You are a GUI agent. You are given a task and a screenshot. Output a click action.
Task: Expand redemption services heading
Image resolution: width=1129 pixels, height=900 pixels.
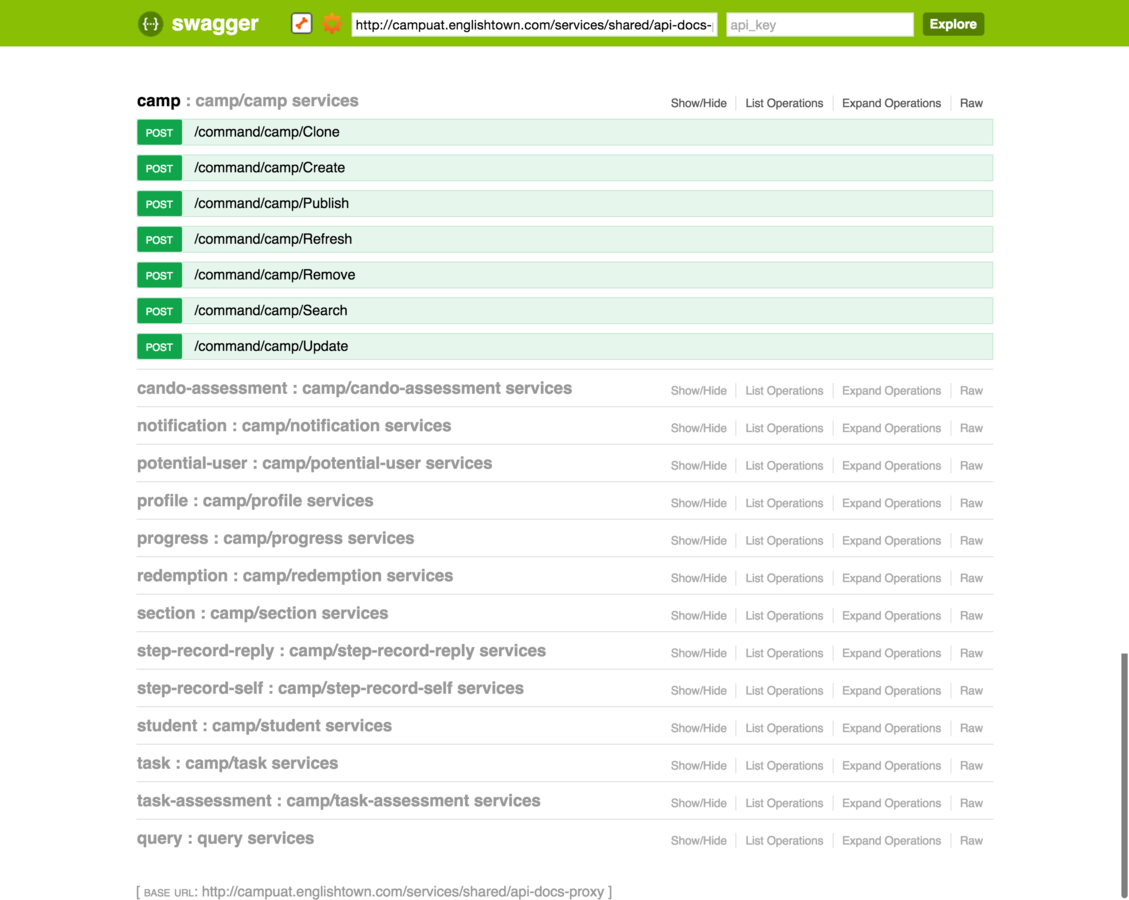tap(294, 575)
